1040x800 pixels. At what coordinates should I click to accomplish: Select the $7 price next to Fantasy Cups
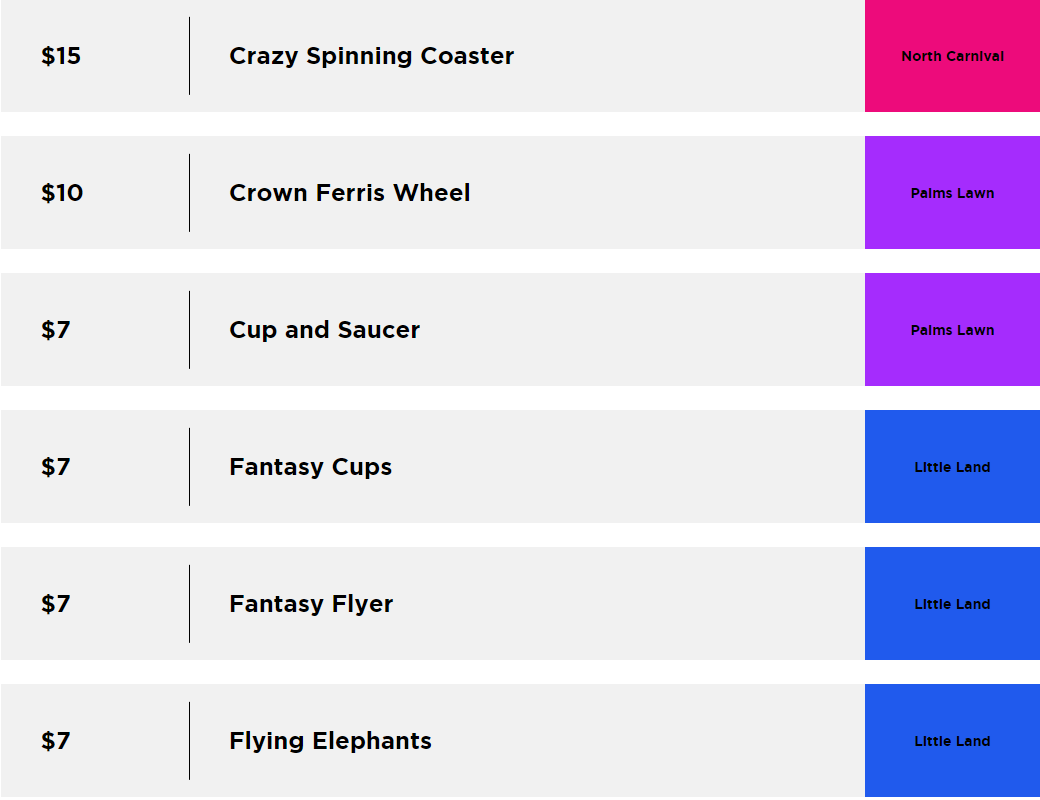[56, 467]
